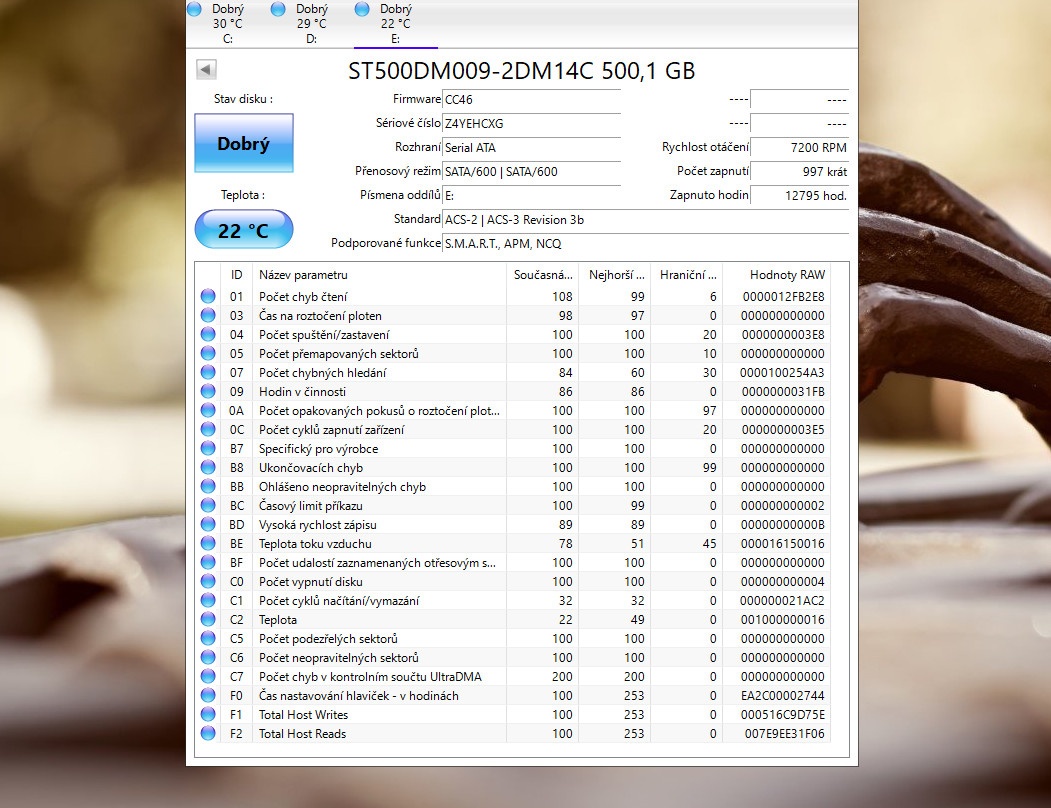
Task: Click status orb for Total Host Reads
Action: pos(208,733)
